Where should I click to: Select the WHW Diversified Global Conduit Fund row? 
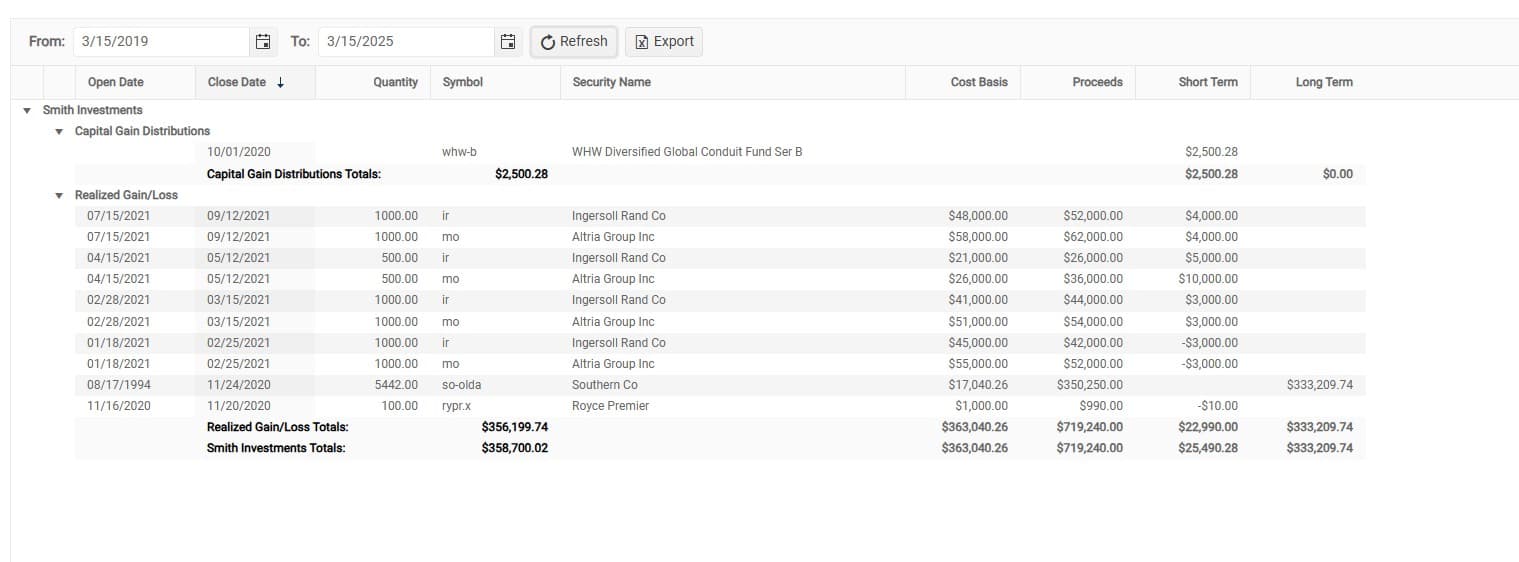click(720, 152)
